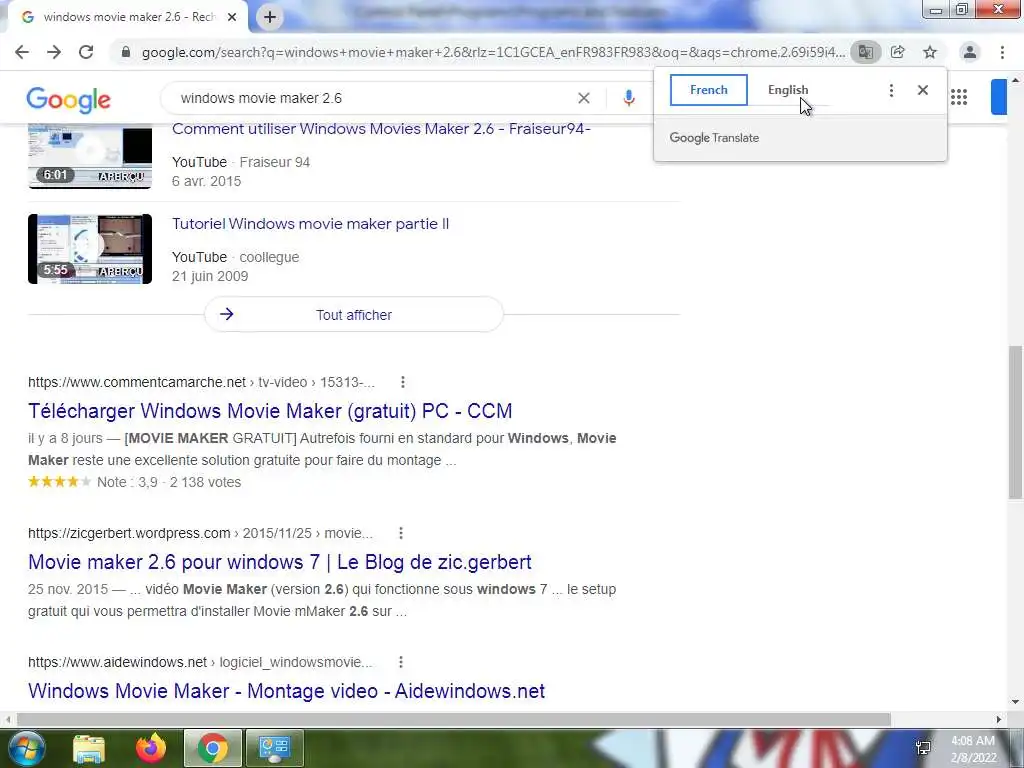This screenshot has height=768, width=1024.
Task: Start voice search with microphone
Action: 628,98
